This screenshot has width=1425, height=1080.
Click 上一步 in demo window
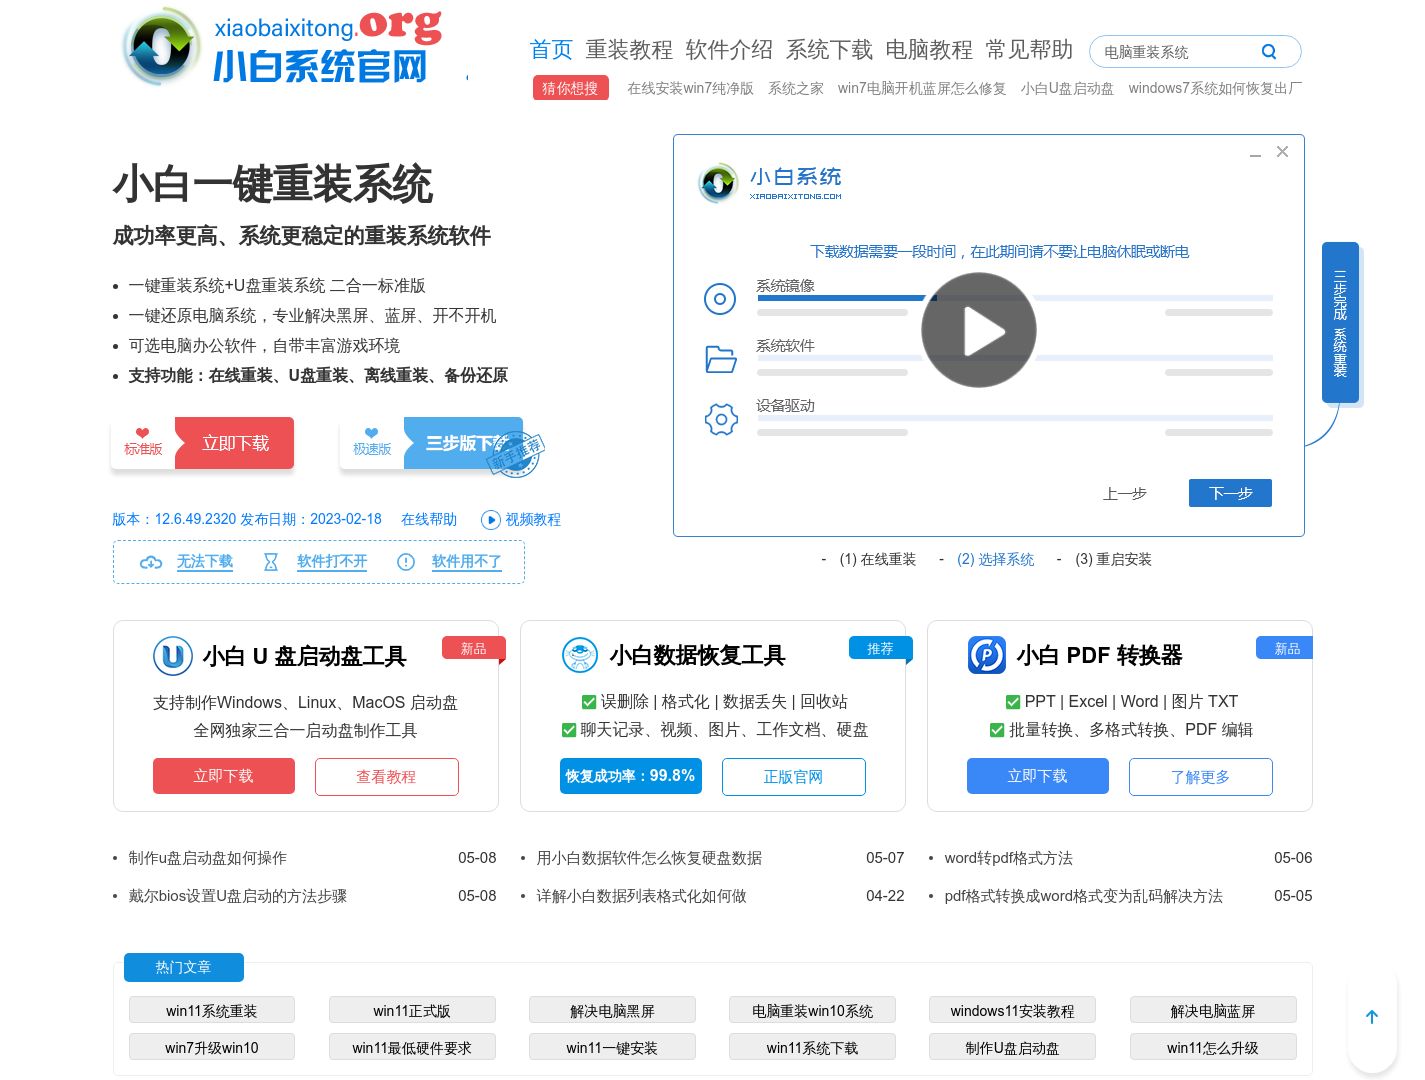[x=1125, y=494]
